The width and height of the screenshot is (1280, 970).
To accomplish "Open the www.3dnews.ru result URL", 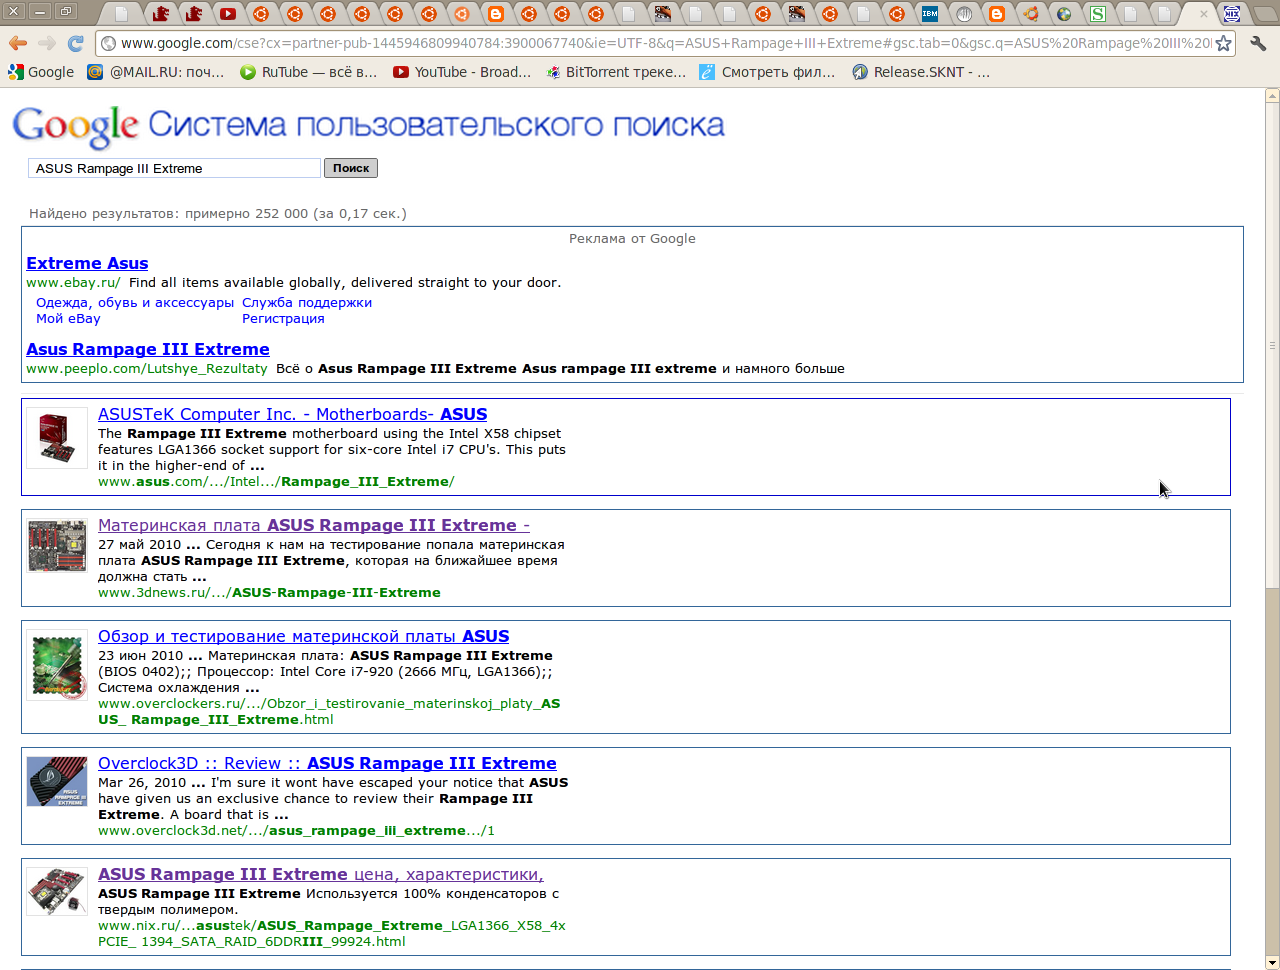I will [269, 593].
